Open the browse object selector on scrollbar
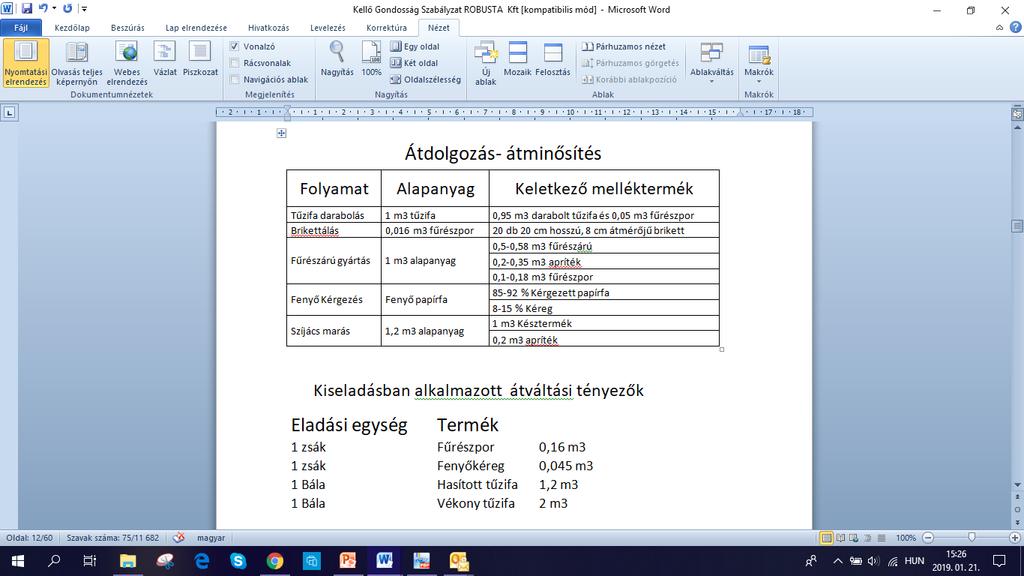 pos(1017,510)
